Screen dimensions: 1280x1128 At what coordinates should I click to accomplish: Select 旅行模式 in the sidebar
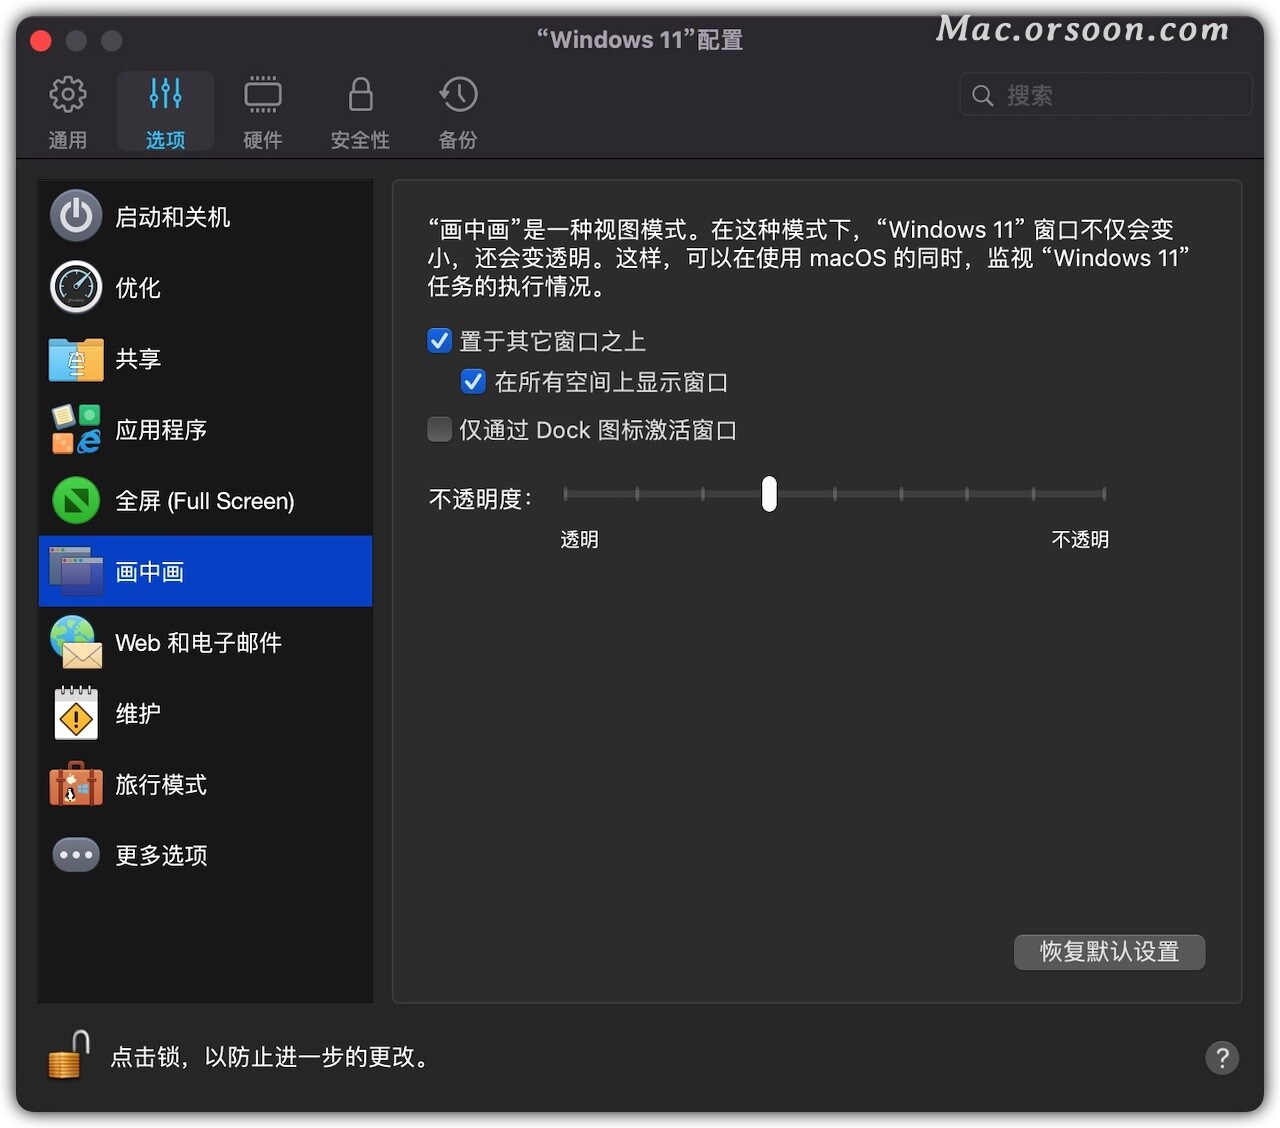point(205,785)
